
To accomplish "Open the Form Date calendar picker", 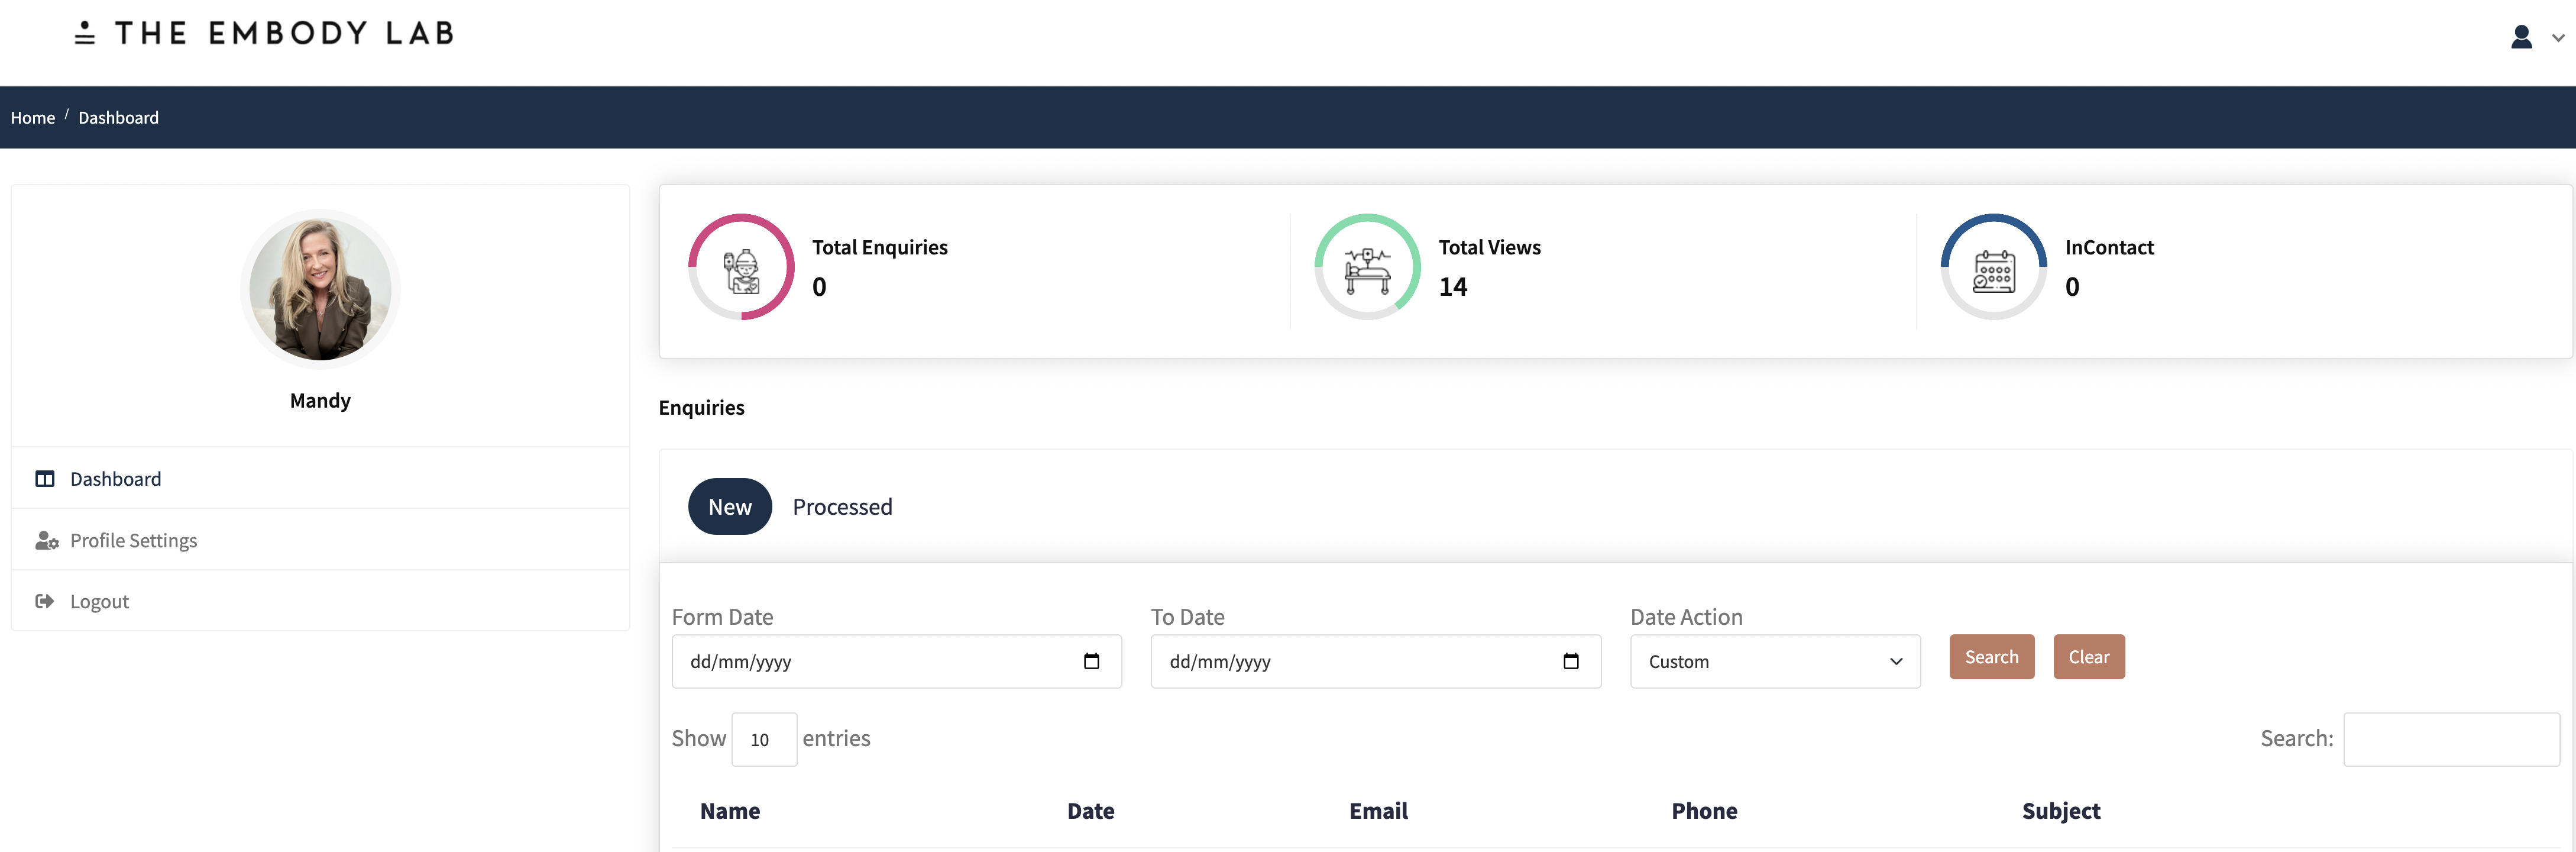I will 1090,661.
